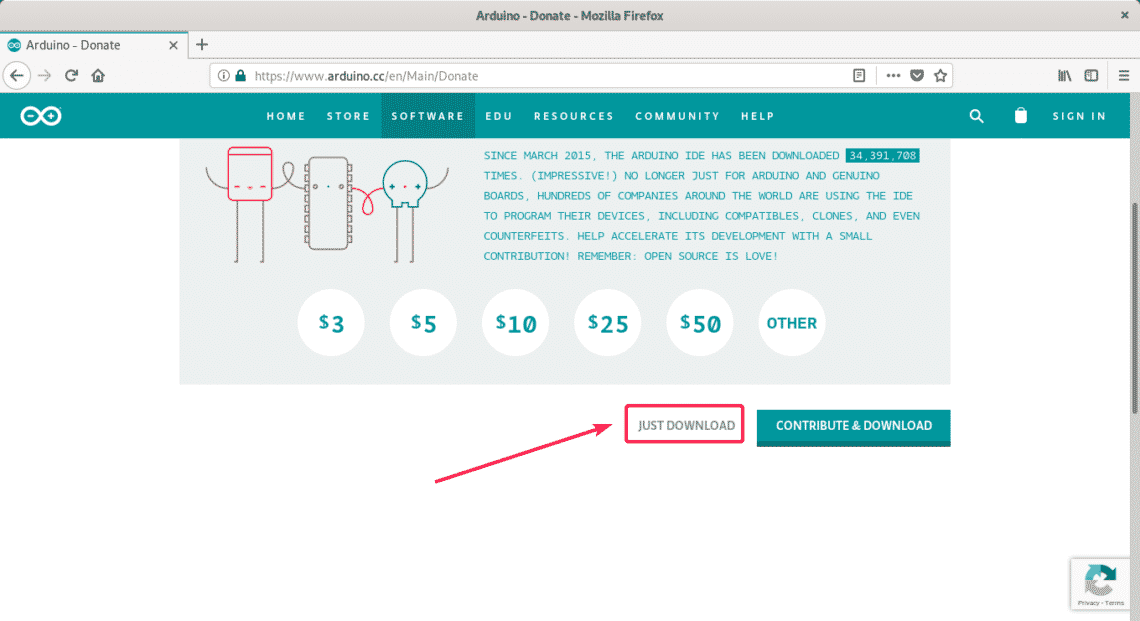The height and width of the screenshot is (621, 1140).
Task: Save page to Pocket icon
Action: (917, 75)
